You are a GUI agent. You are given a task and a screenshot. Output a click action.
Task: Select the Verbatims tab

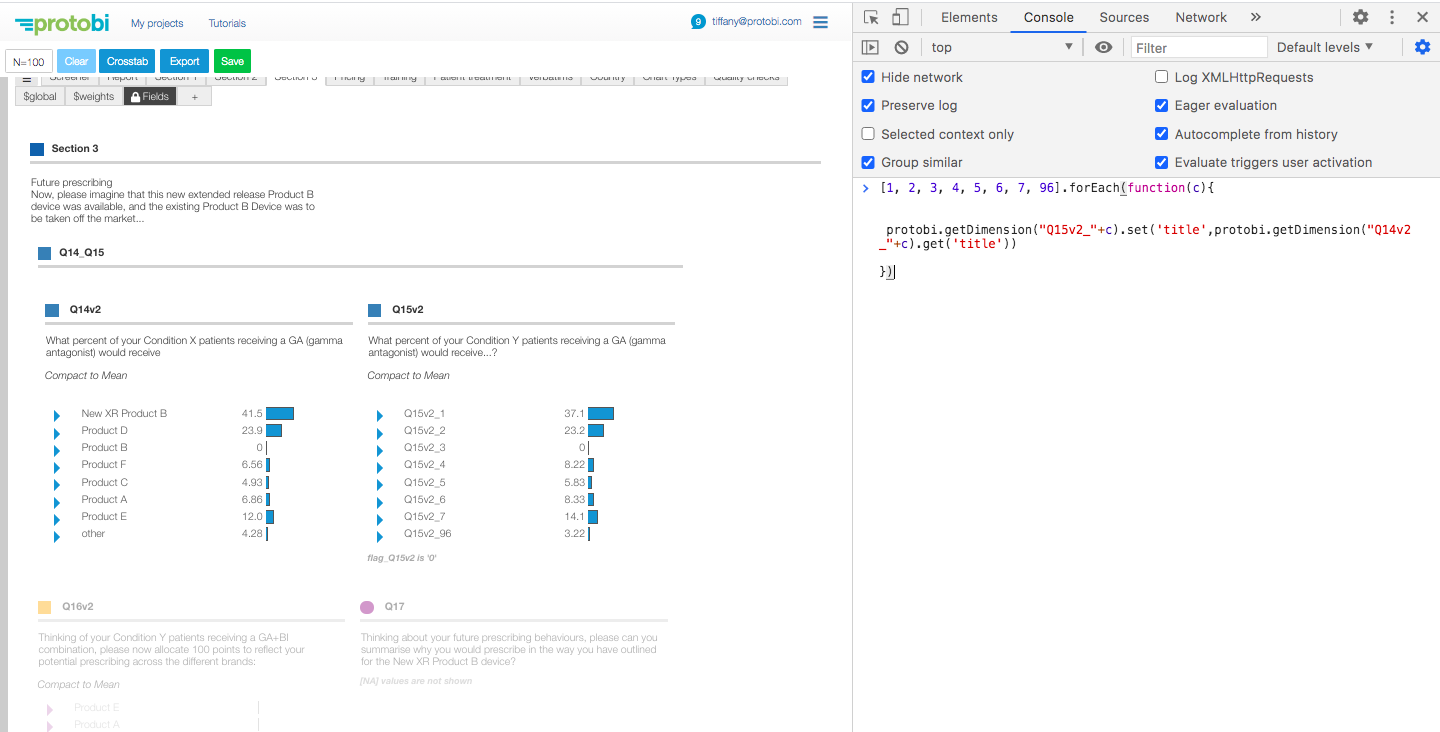[x=550, y=75]
